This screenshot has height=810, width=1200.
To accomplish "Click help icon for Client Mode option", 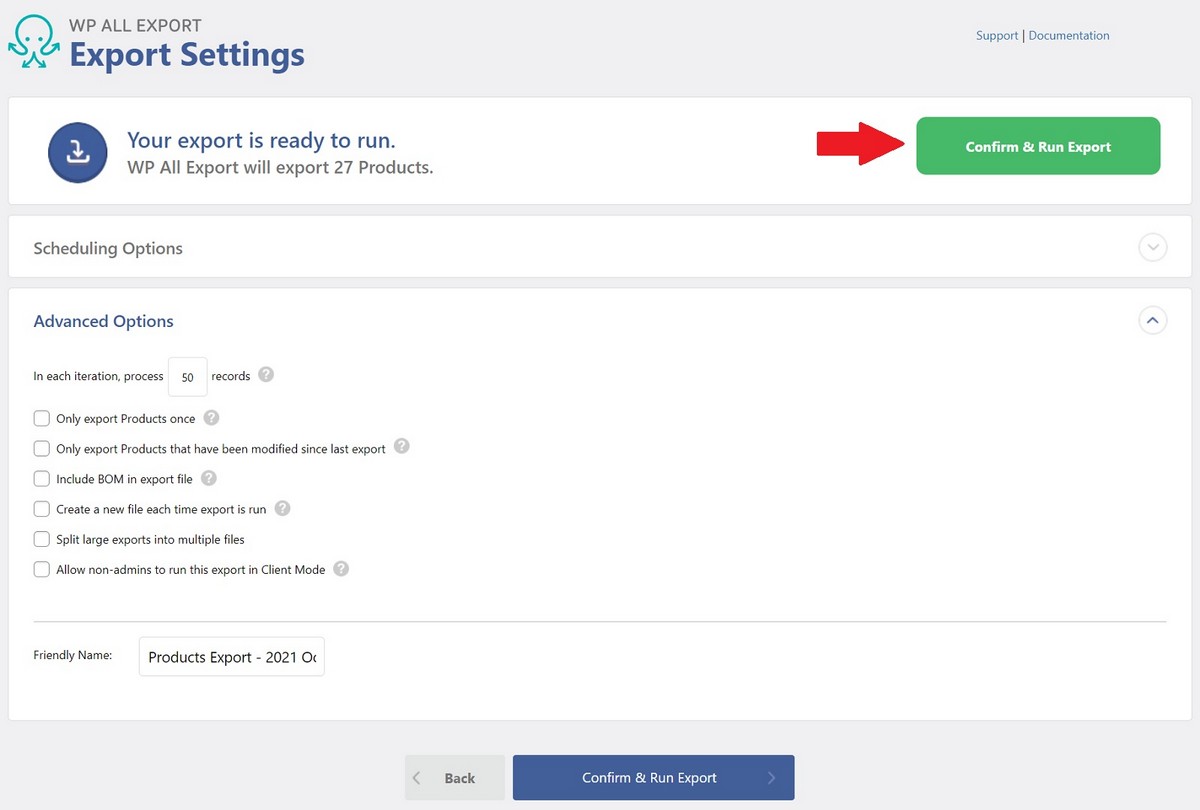I will point(340,569).
